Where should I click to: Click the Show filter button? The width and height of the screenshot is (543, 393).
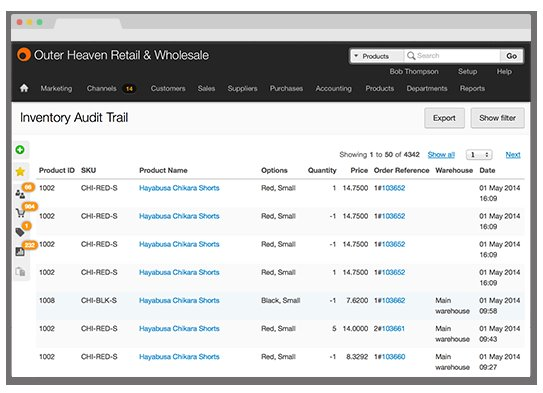click(x=497, y=118)
